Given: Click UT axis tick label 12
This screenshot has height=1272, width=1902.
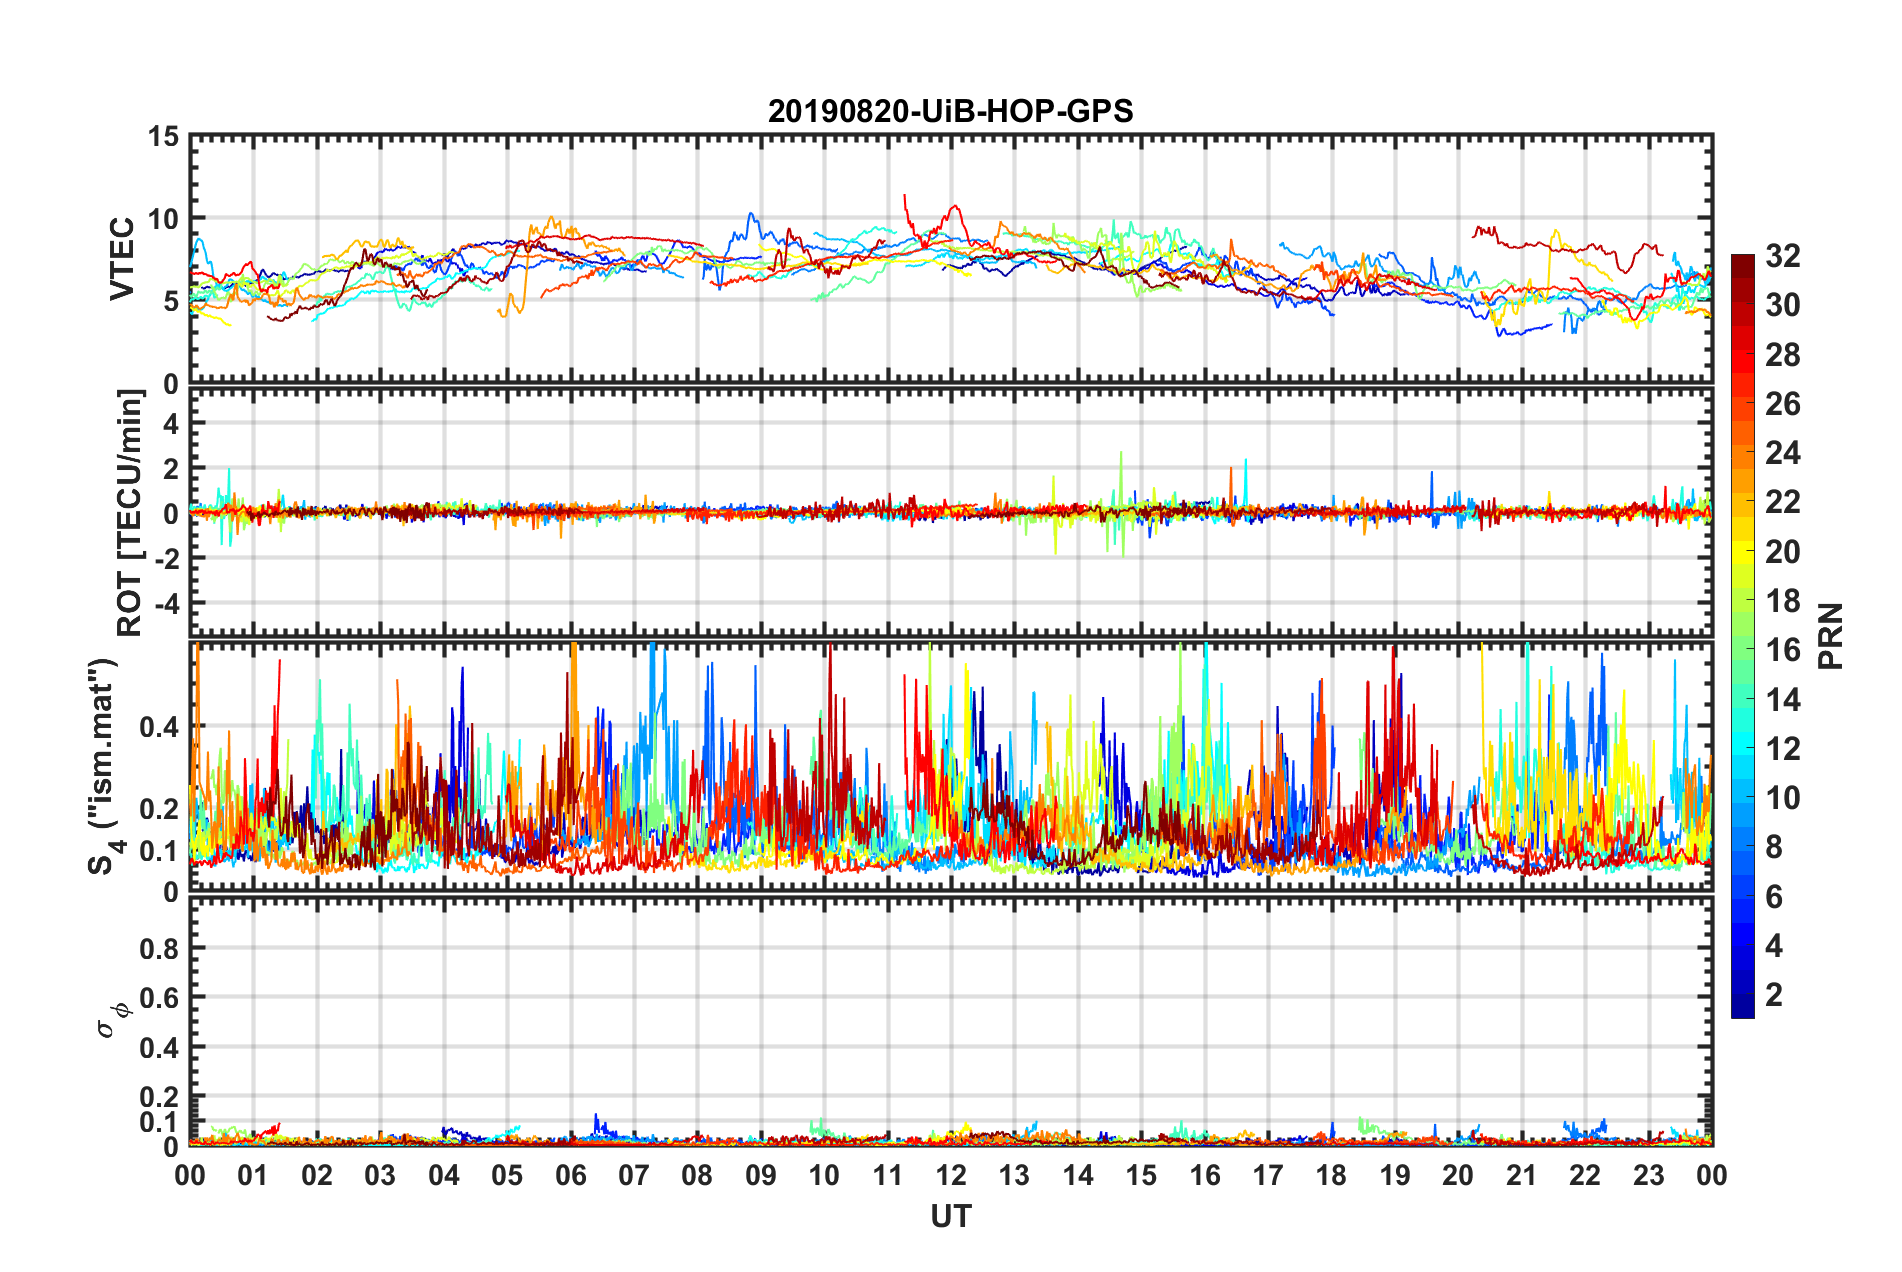Looking at the screenshot, I should pyautogui.click(x=951, y=1175).
